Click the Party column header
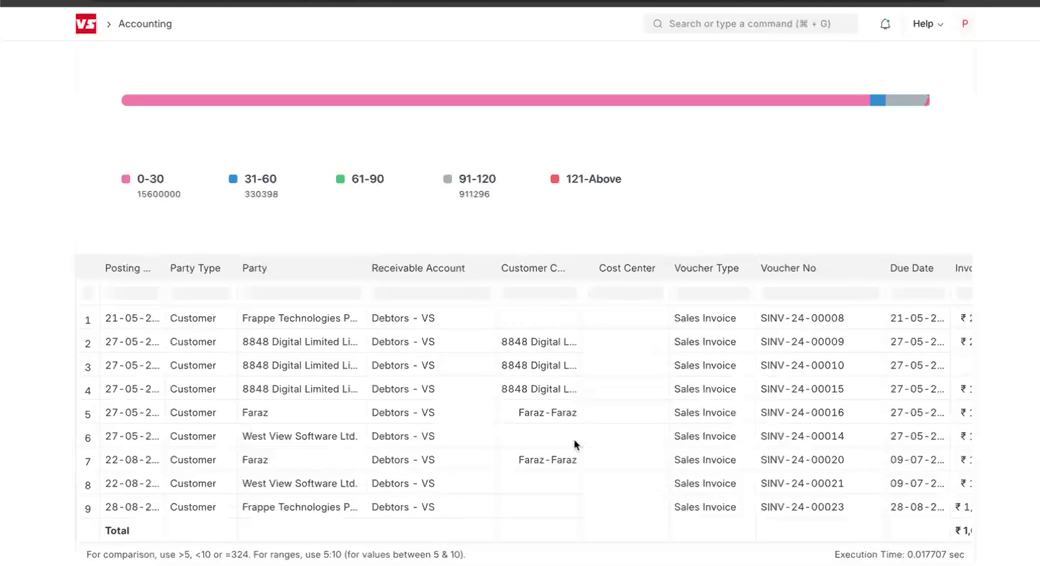This screenshot has height=566, width=1040. (x=255, y=268)
